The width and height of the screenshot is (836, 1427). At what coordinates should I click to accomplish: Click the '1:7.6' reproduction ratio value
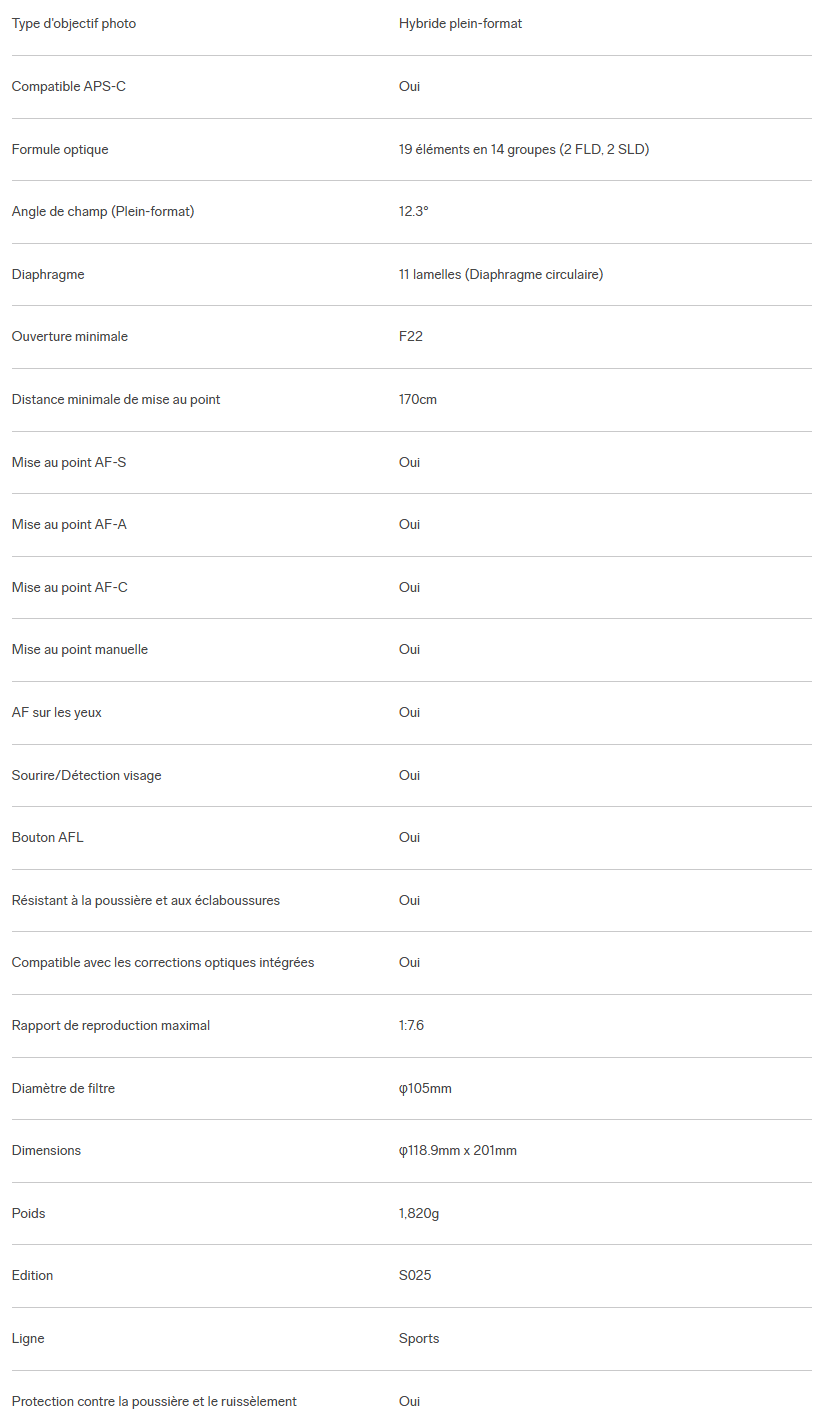412,1025
